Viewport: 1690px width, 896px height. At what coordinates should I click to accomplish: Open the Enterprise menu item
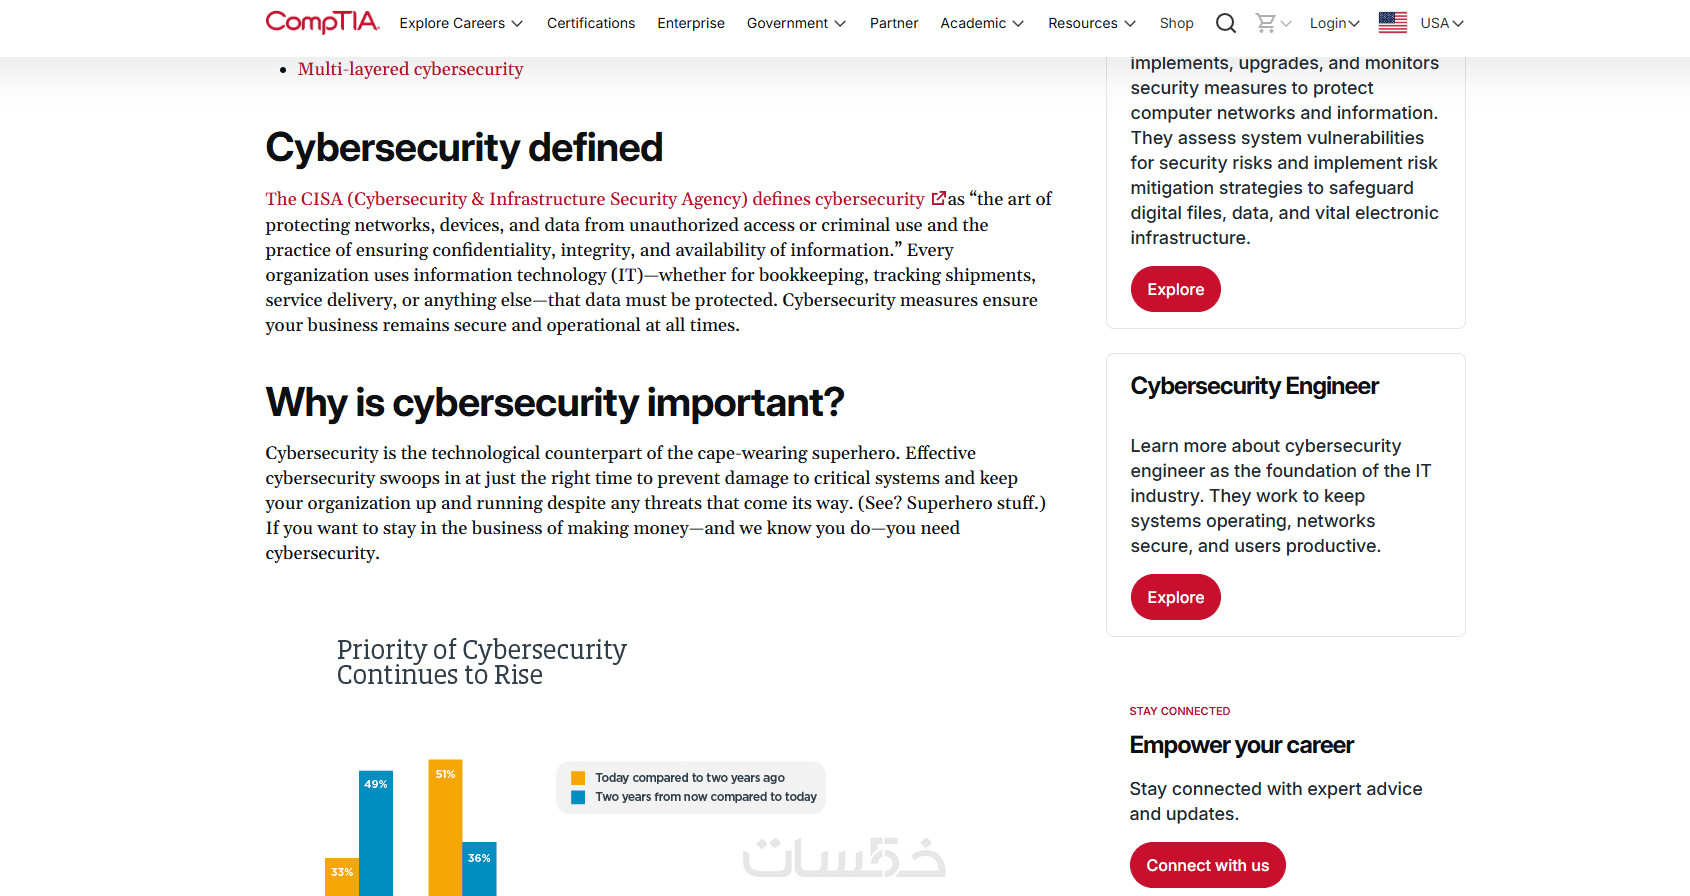click(x=691, y=23)
